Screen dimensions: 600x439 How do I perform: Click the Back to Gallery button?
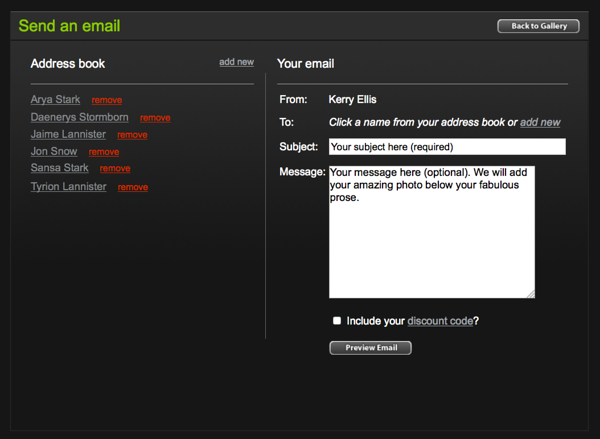click(538, 26)
